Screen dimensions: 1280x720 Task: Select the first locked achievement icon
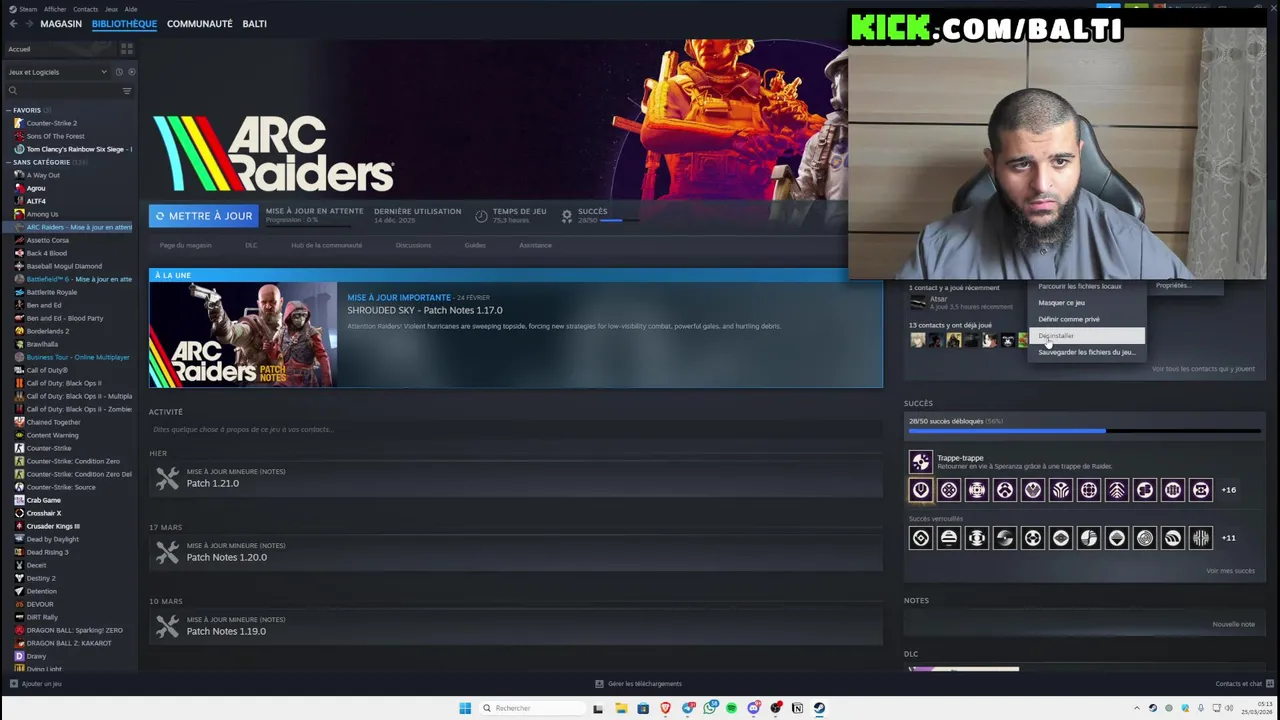tap(920, 538)
